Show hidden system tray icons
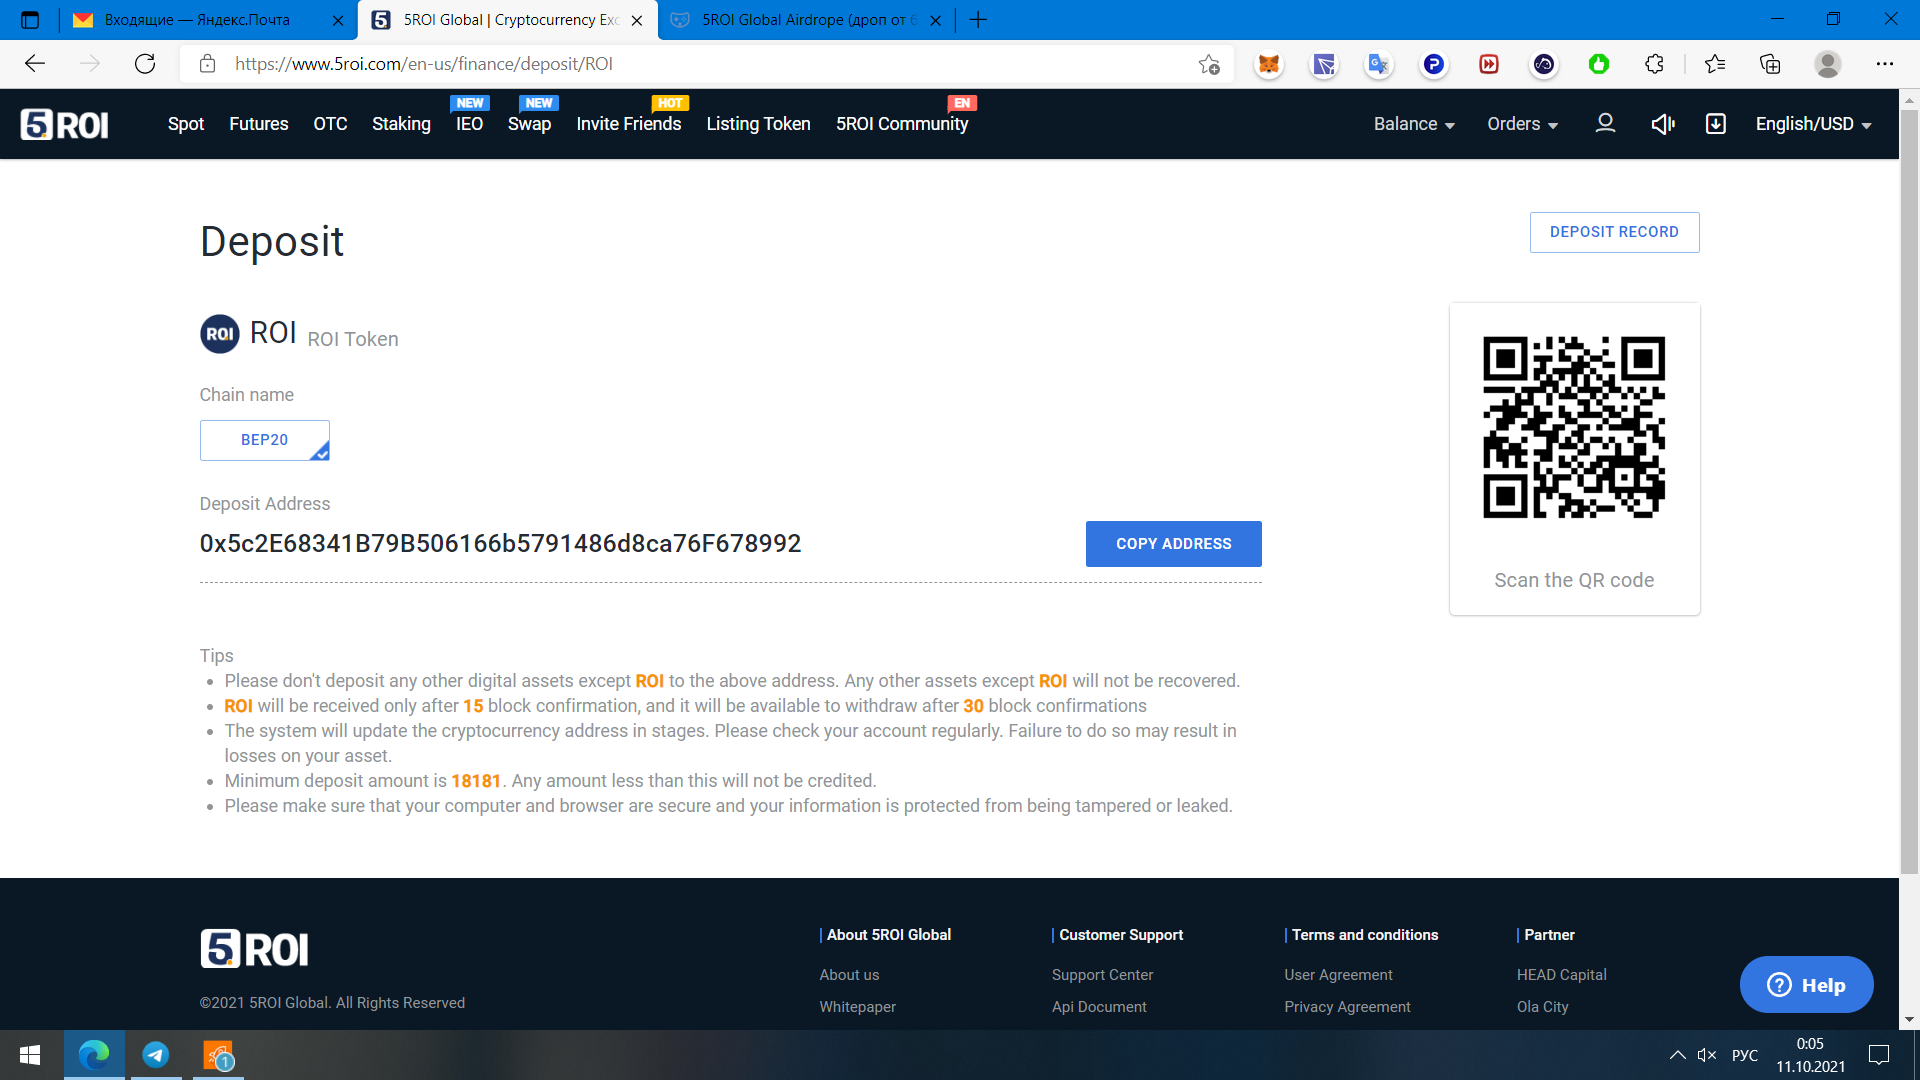 1677,1055
